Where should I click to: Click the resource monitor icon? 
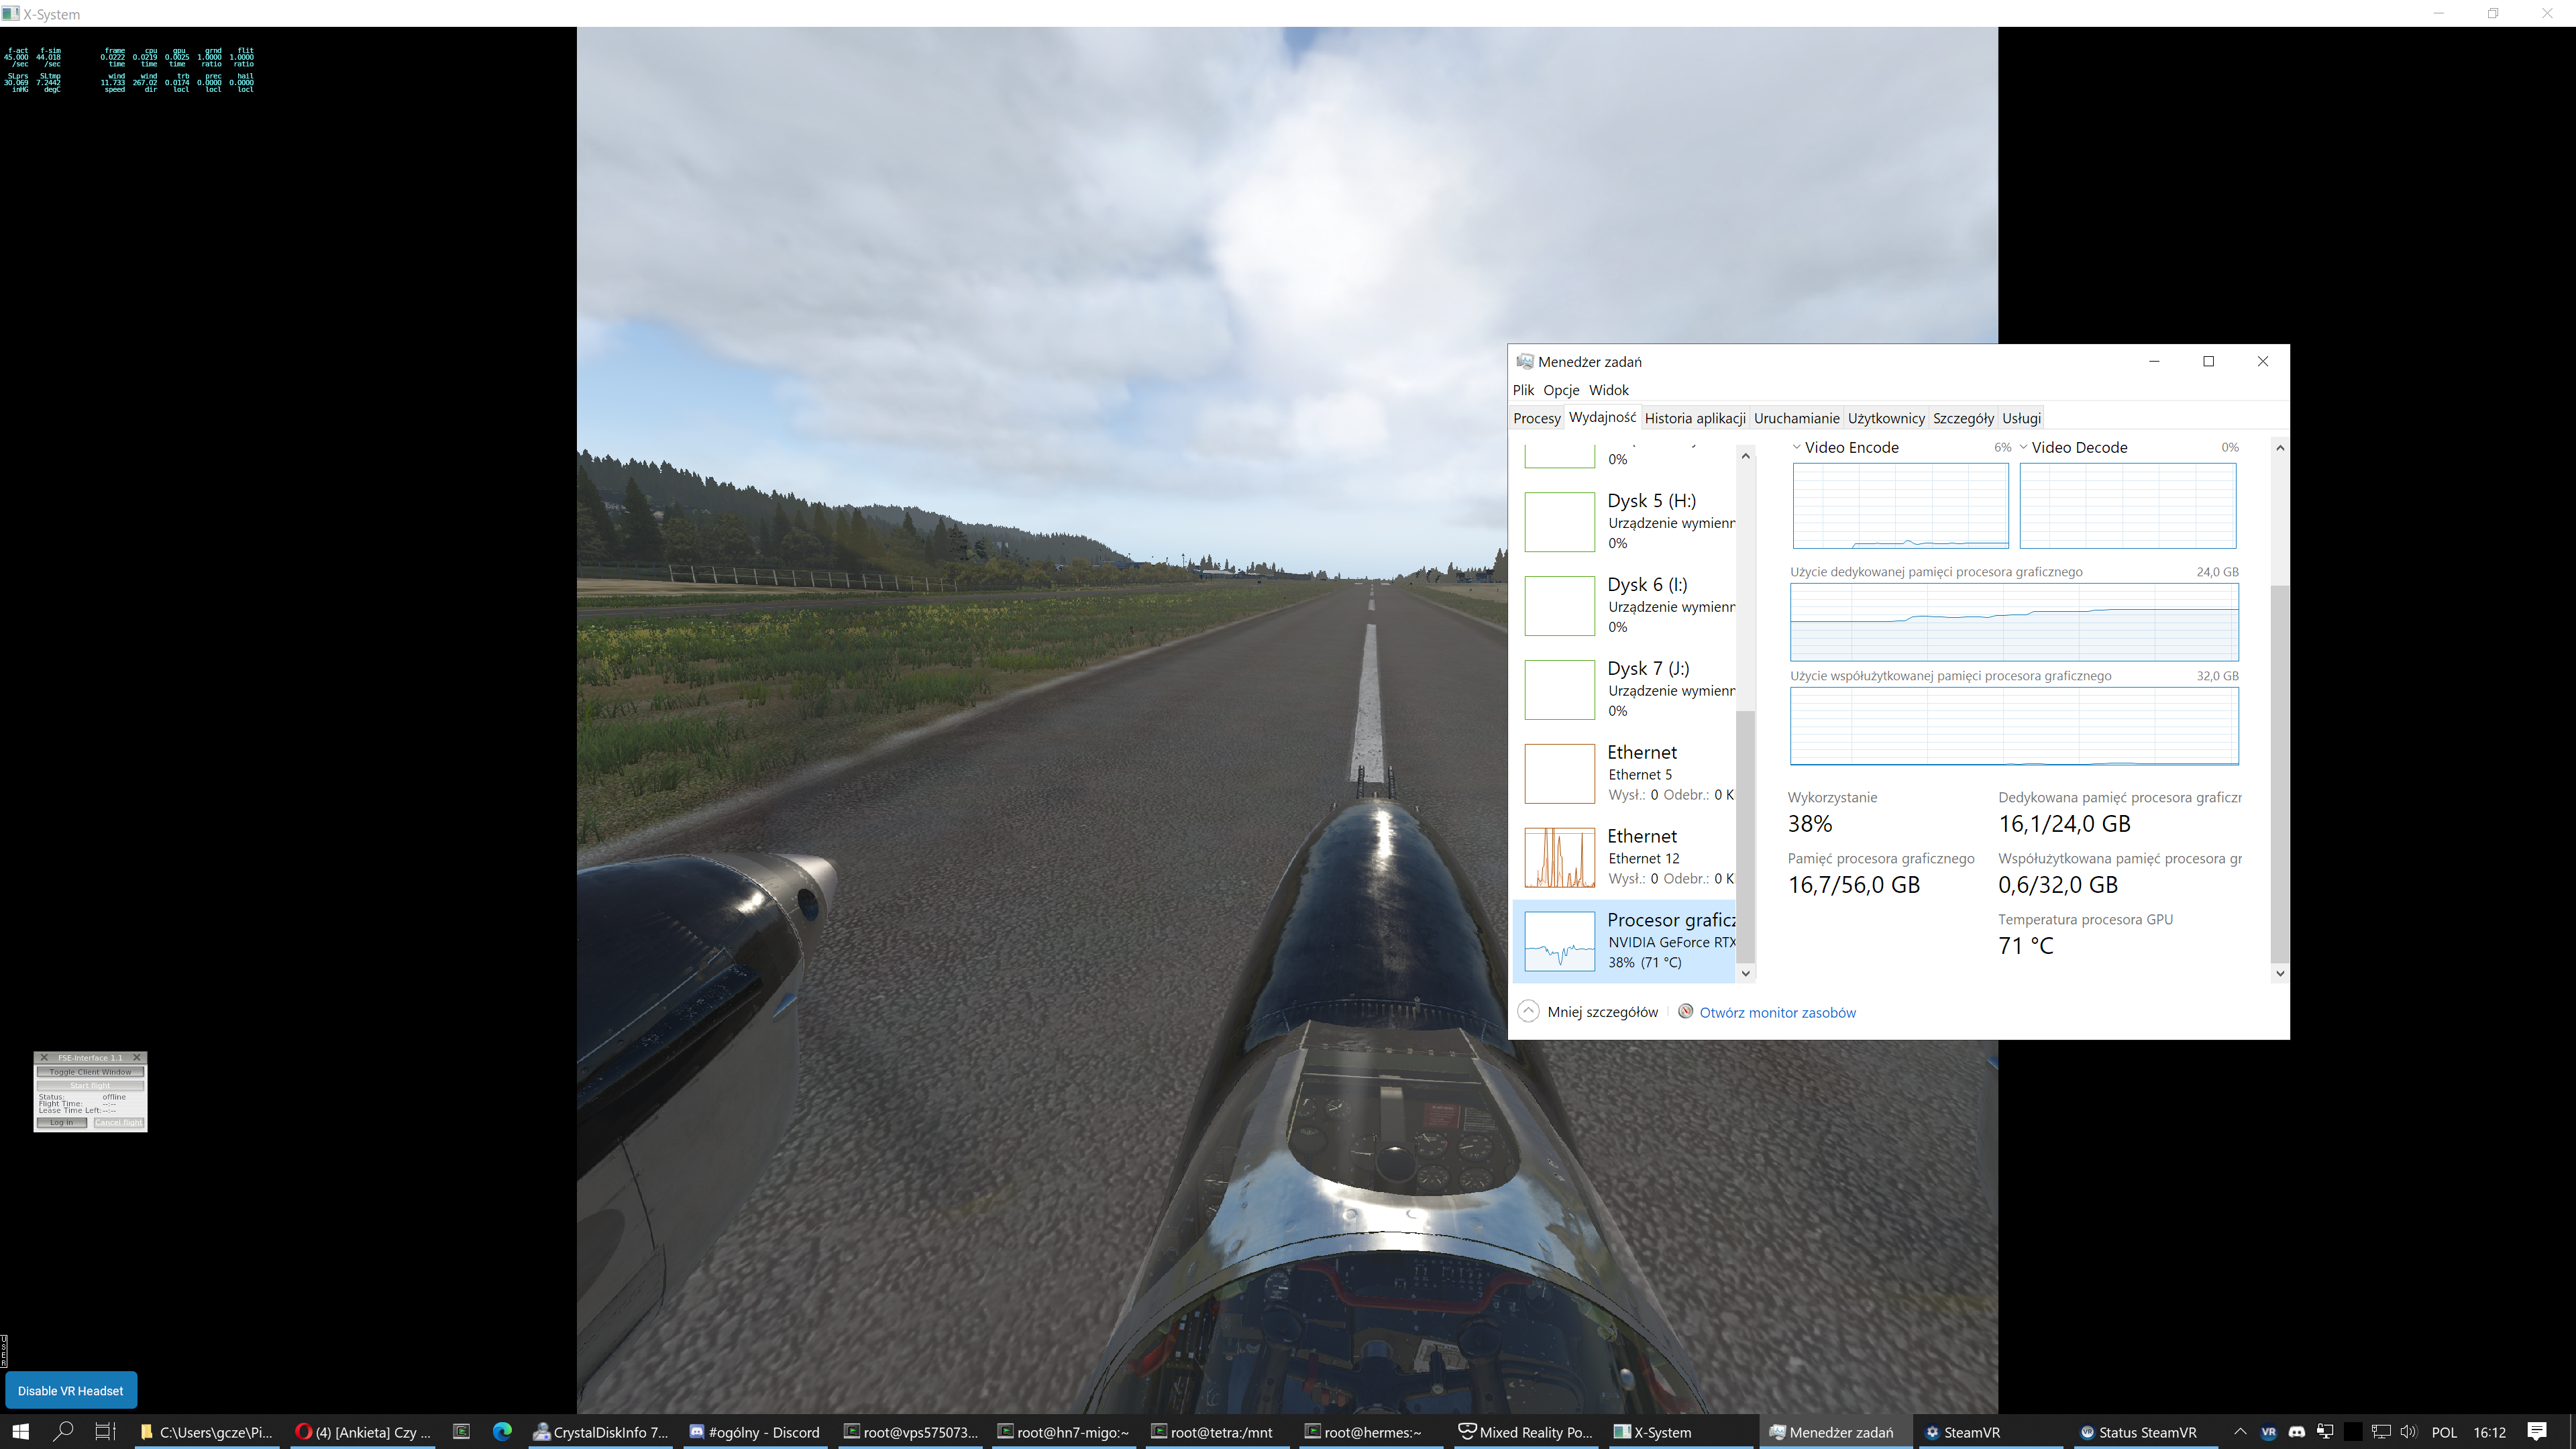(x=1685, y=1011)
